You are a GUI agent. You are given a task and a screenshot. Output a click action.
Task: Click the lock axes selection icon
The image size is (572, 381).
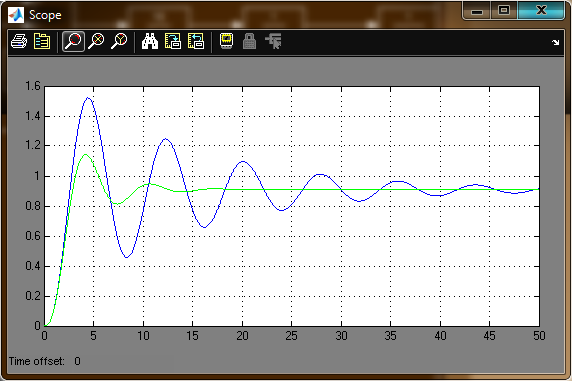coord(250,41)
